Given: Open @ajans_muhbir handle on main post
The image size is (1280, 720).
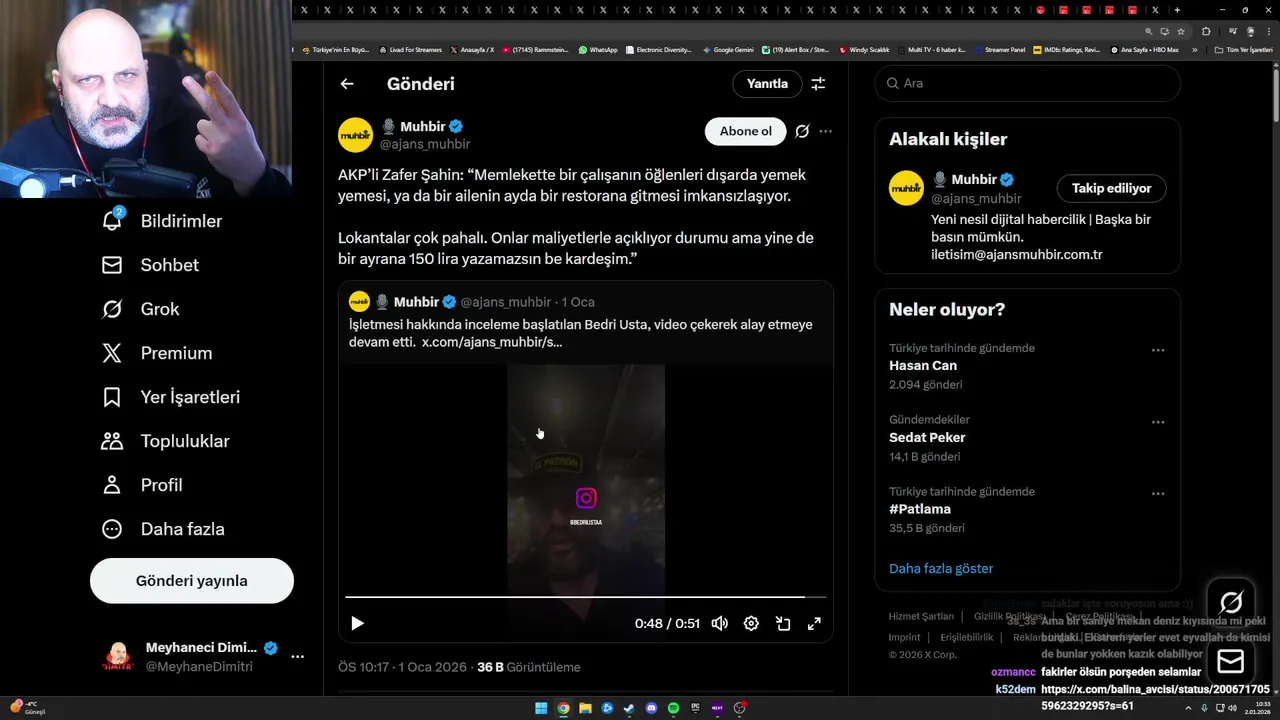Looking at the screenshot, I should [425, 144].
